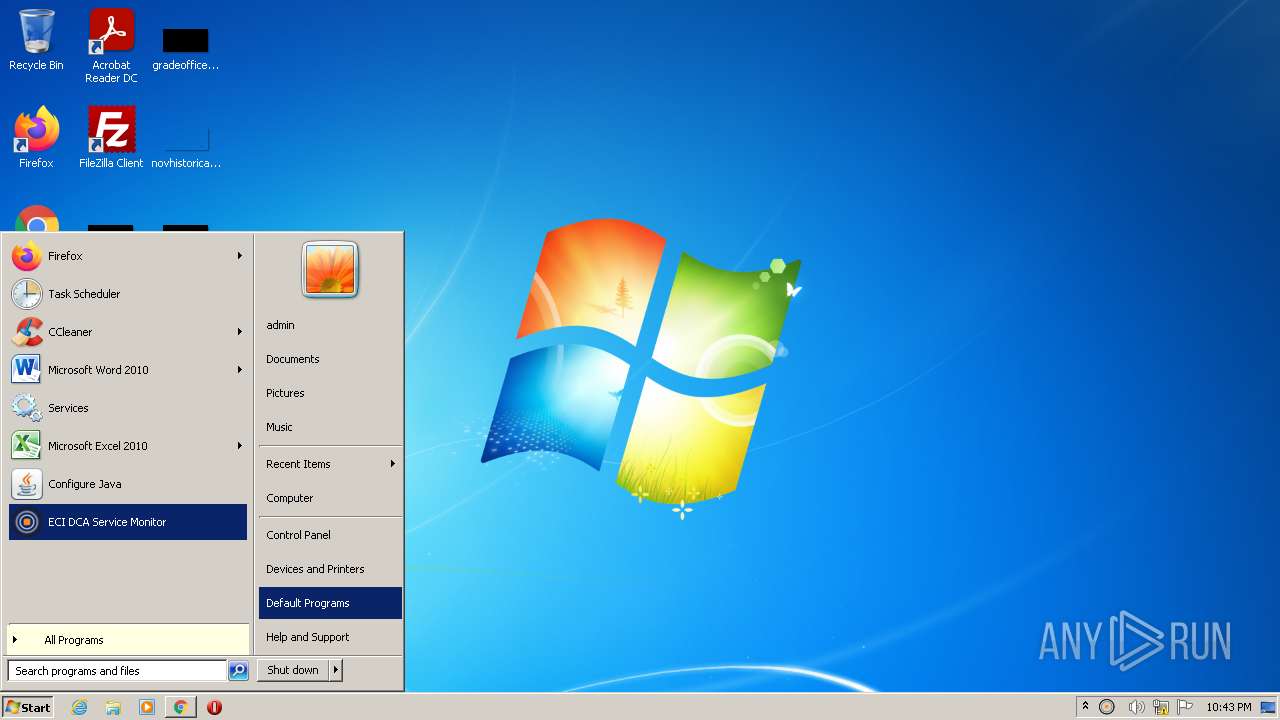The height and width of the screenshot is (720, 1280).
Task: Expand the Recent Items submenu arrow
Action: (x=393, y=464)
